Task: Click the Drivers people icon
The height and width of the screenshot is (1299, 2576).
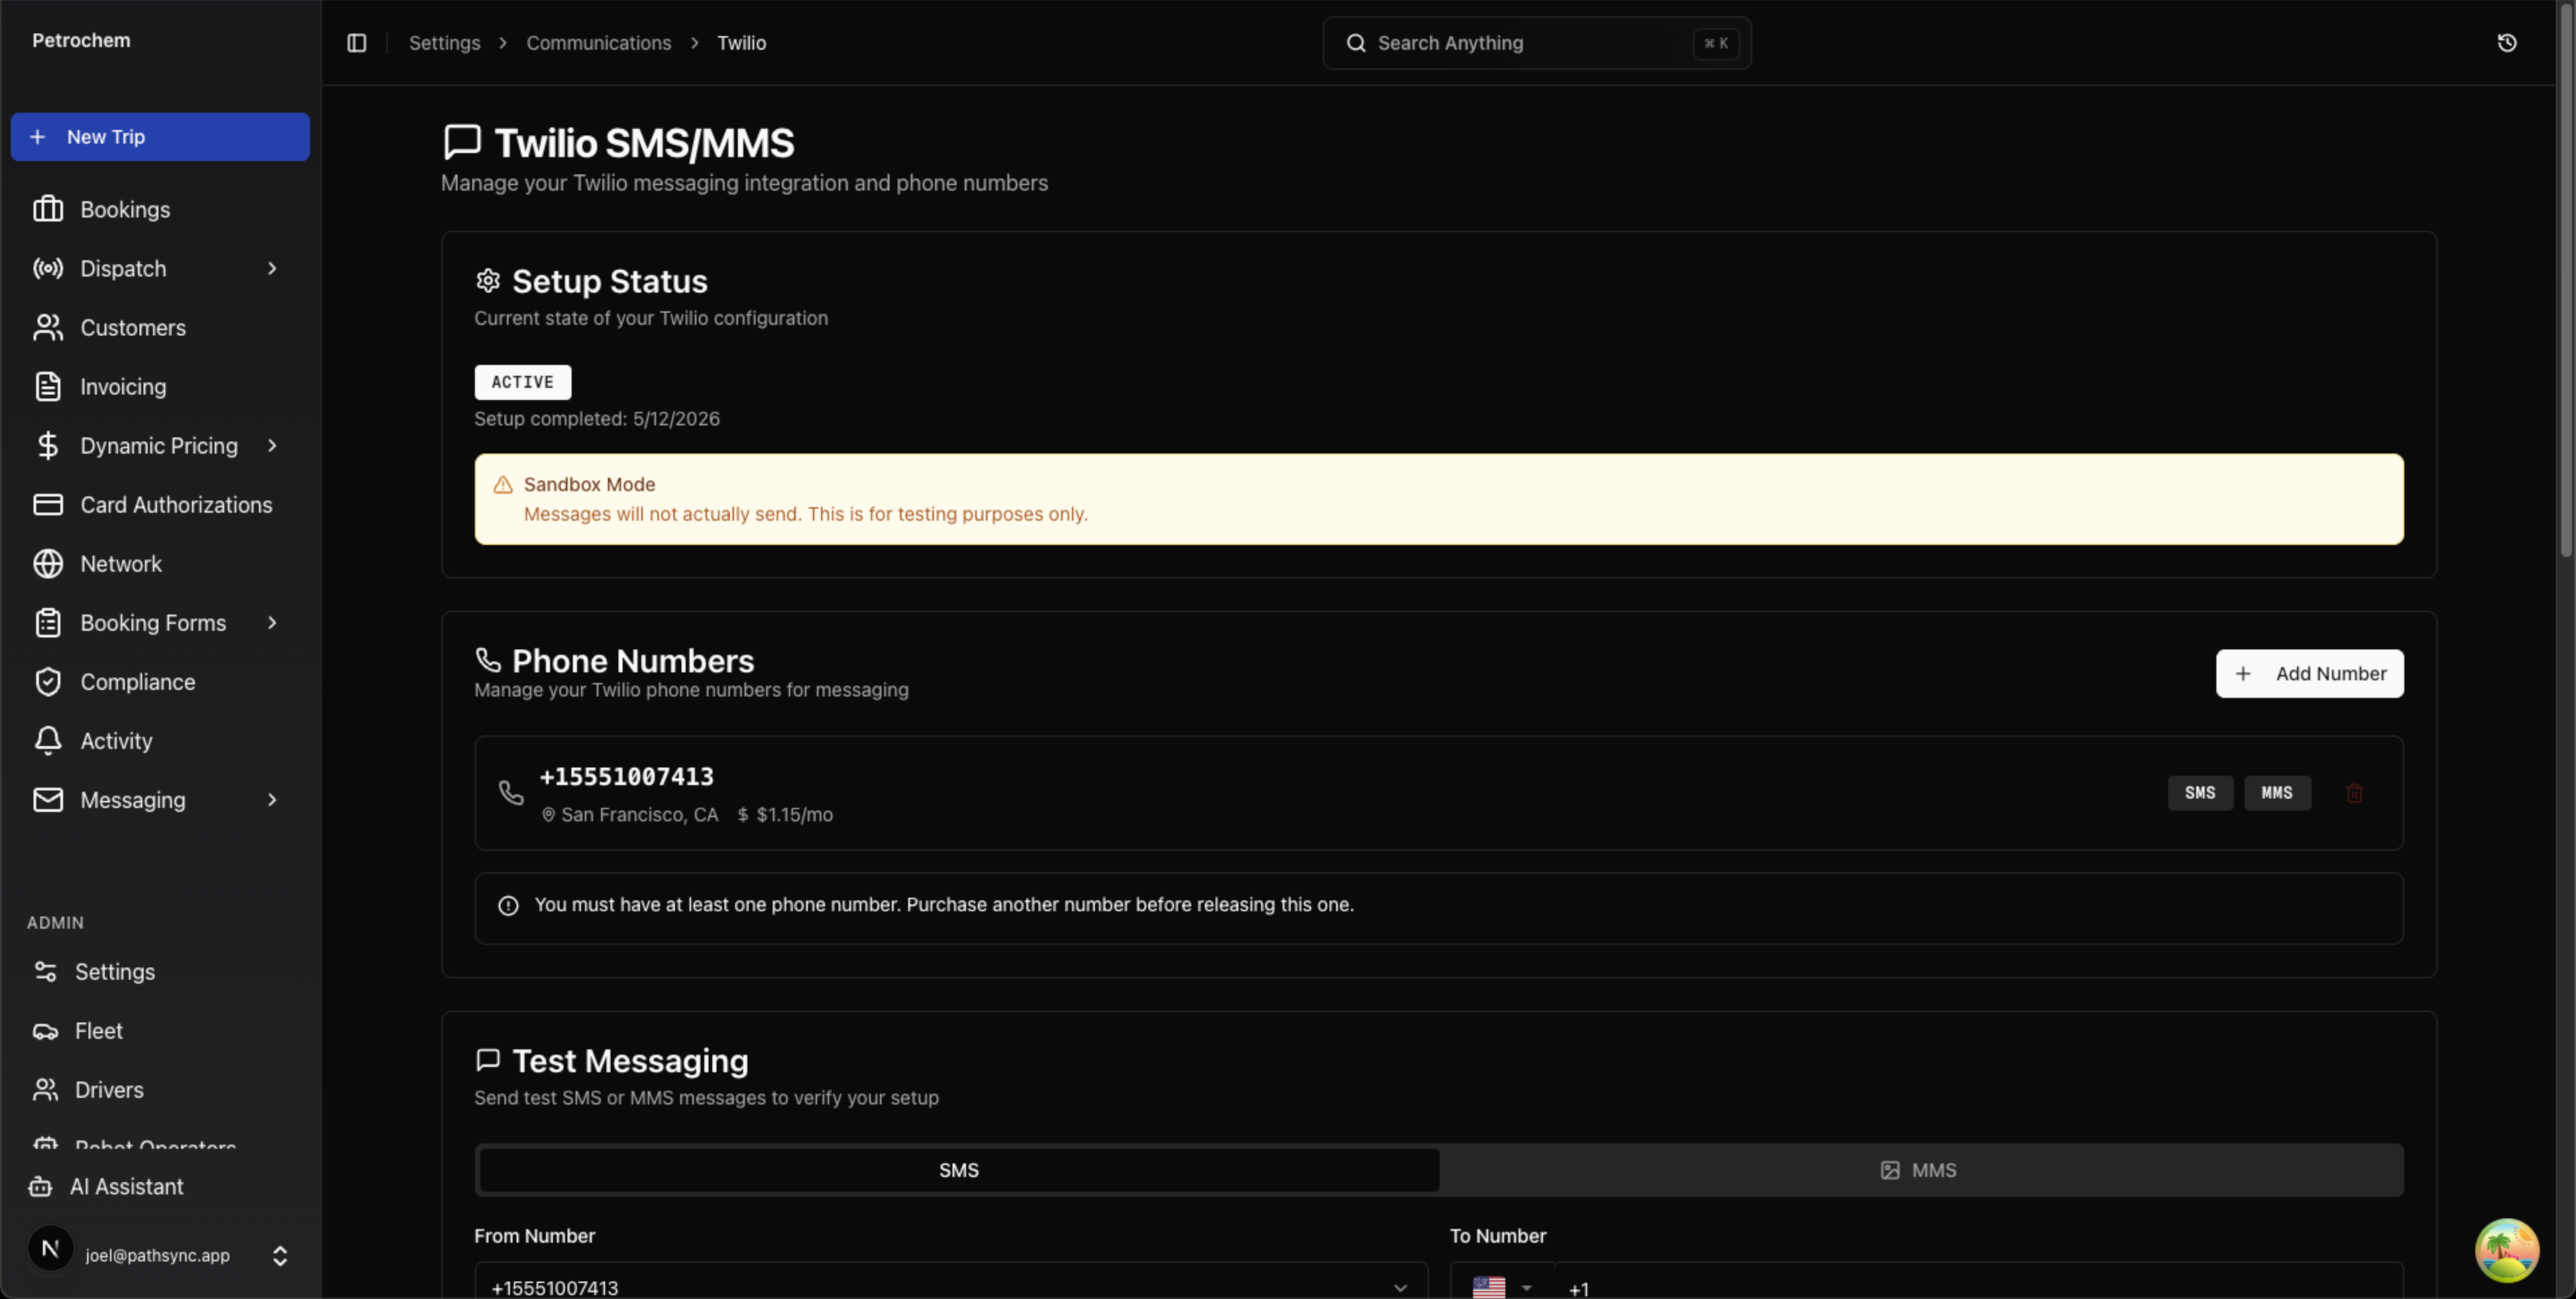Action: [x=45, y=1089]
